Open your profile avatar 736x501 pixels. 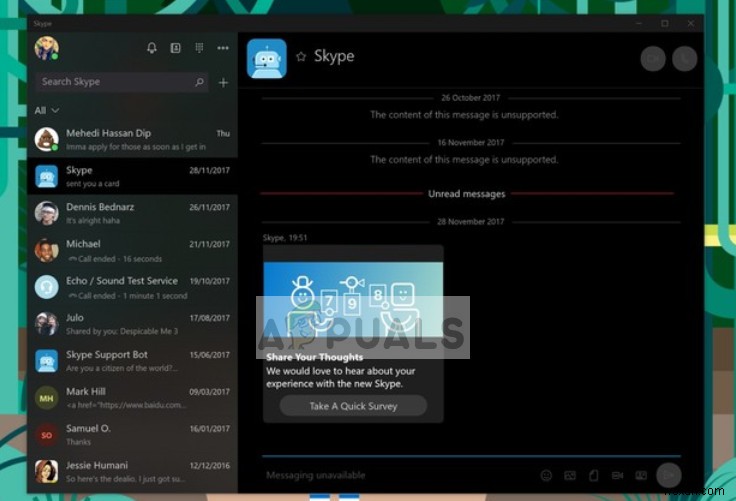[x=46, y=48]
